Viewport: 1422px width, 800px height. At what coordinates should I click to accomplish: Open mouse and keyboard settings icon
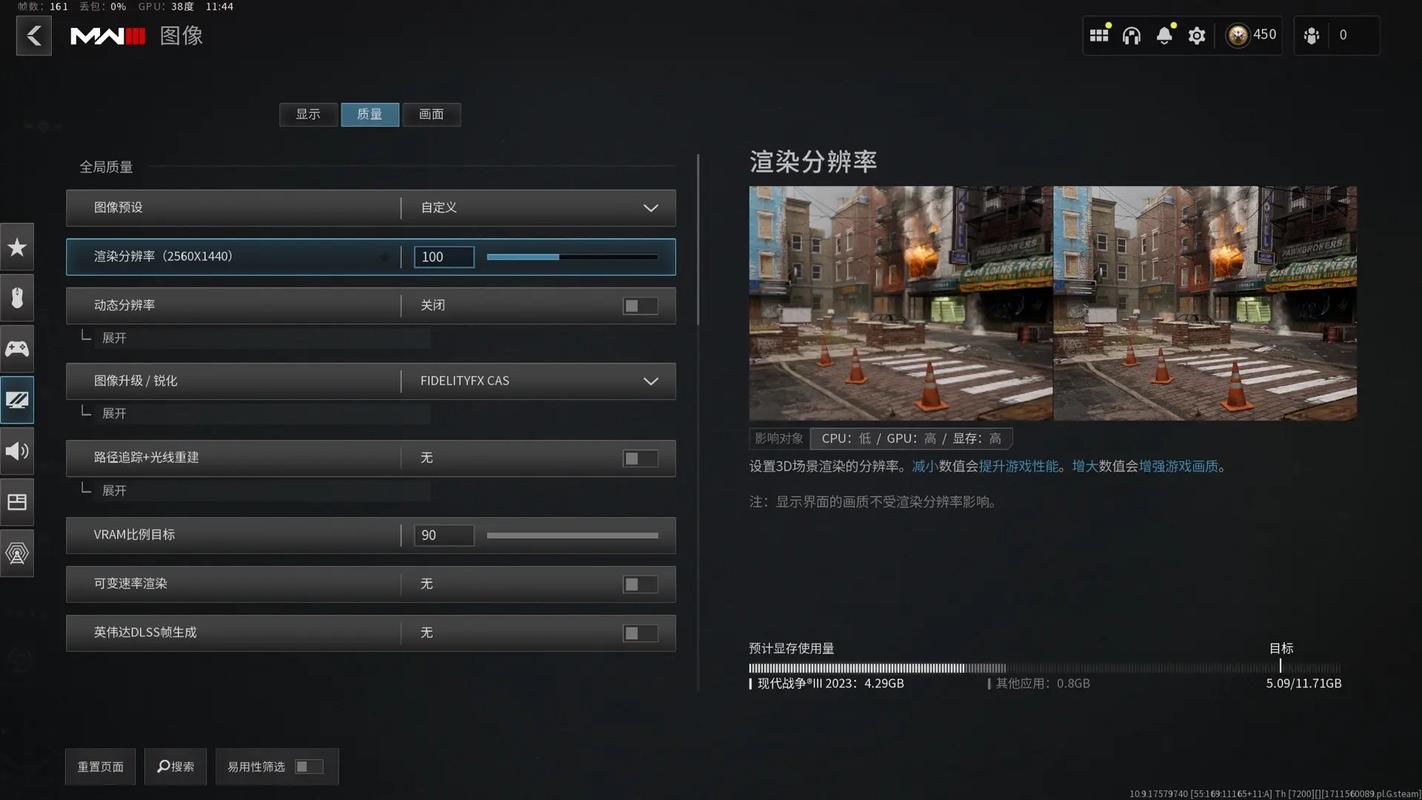17,298
